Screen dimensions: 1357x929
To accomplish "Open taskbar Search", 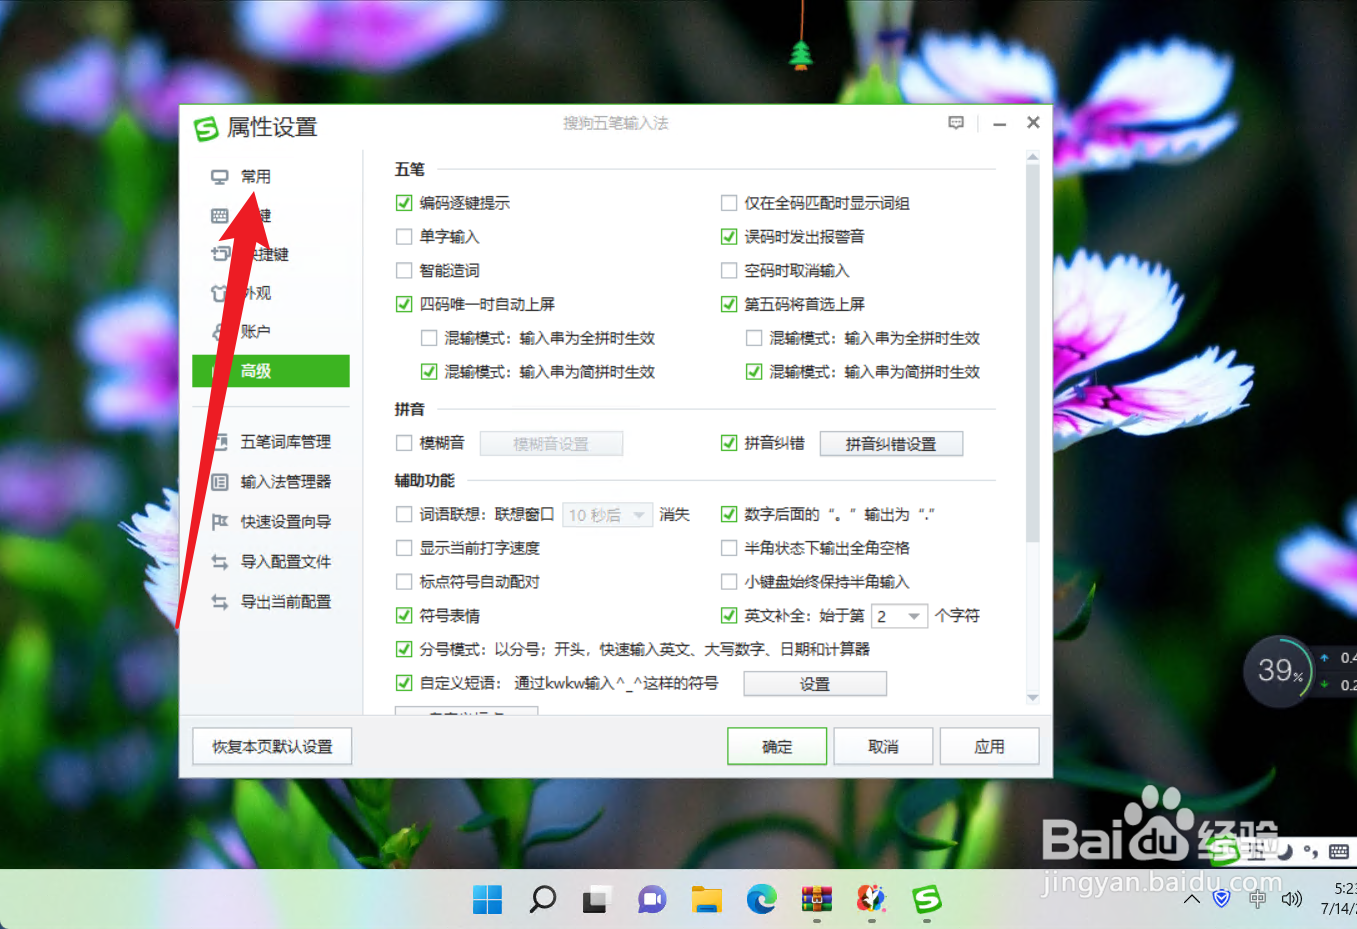I will click(542, 899).
